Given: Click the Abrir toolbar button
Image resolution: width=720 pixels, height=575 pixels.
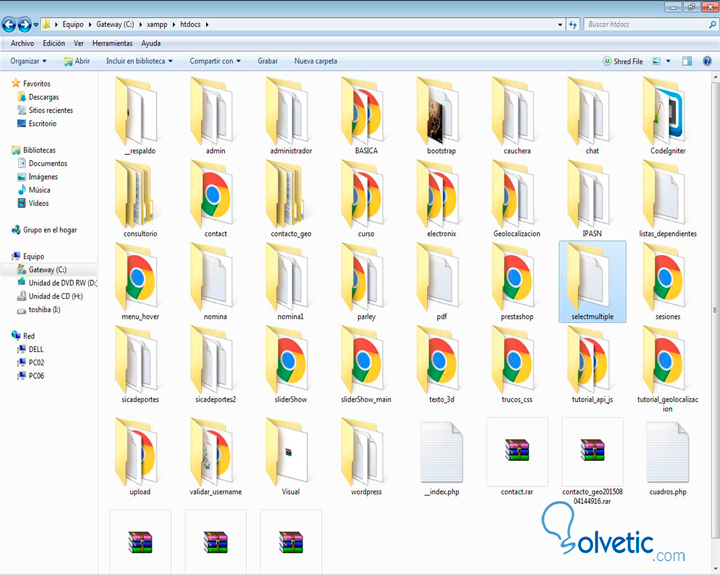Looking at the screenshot, I should (x=77, y=61).
